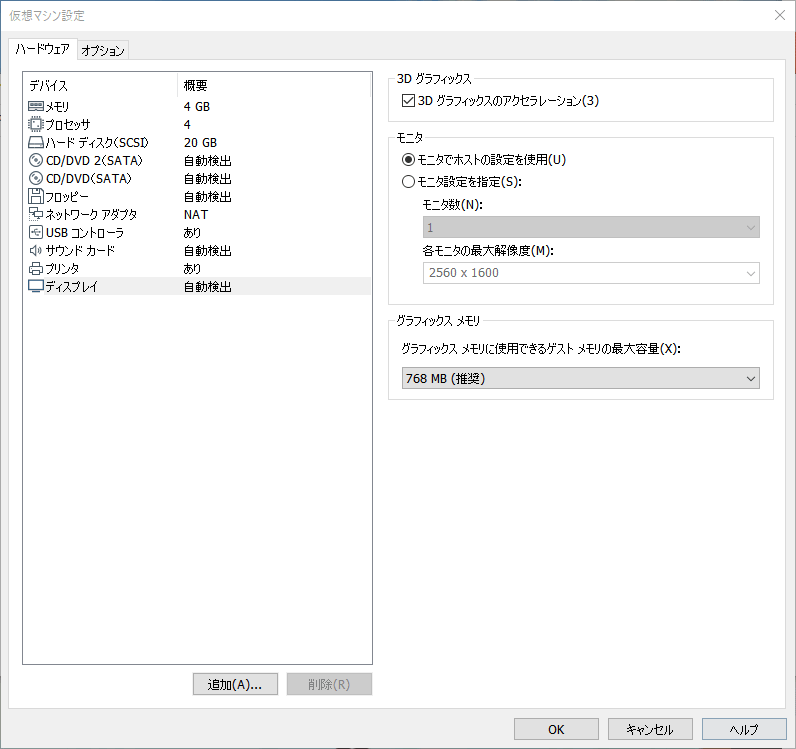The height and width of the screenshot is (749, 796).
Task: Click the フロッピー device name text
Action: click(67, 197)
